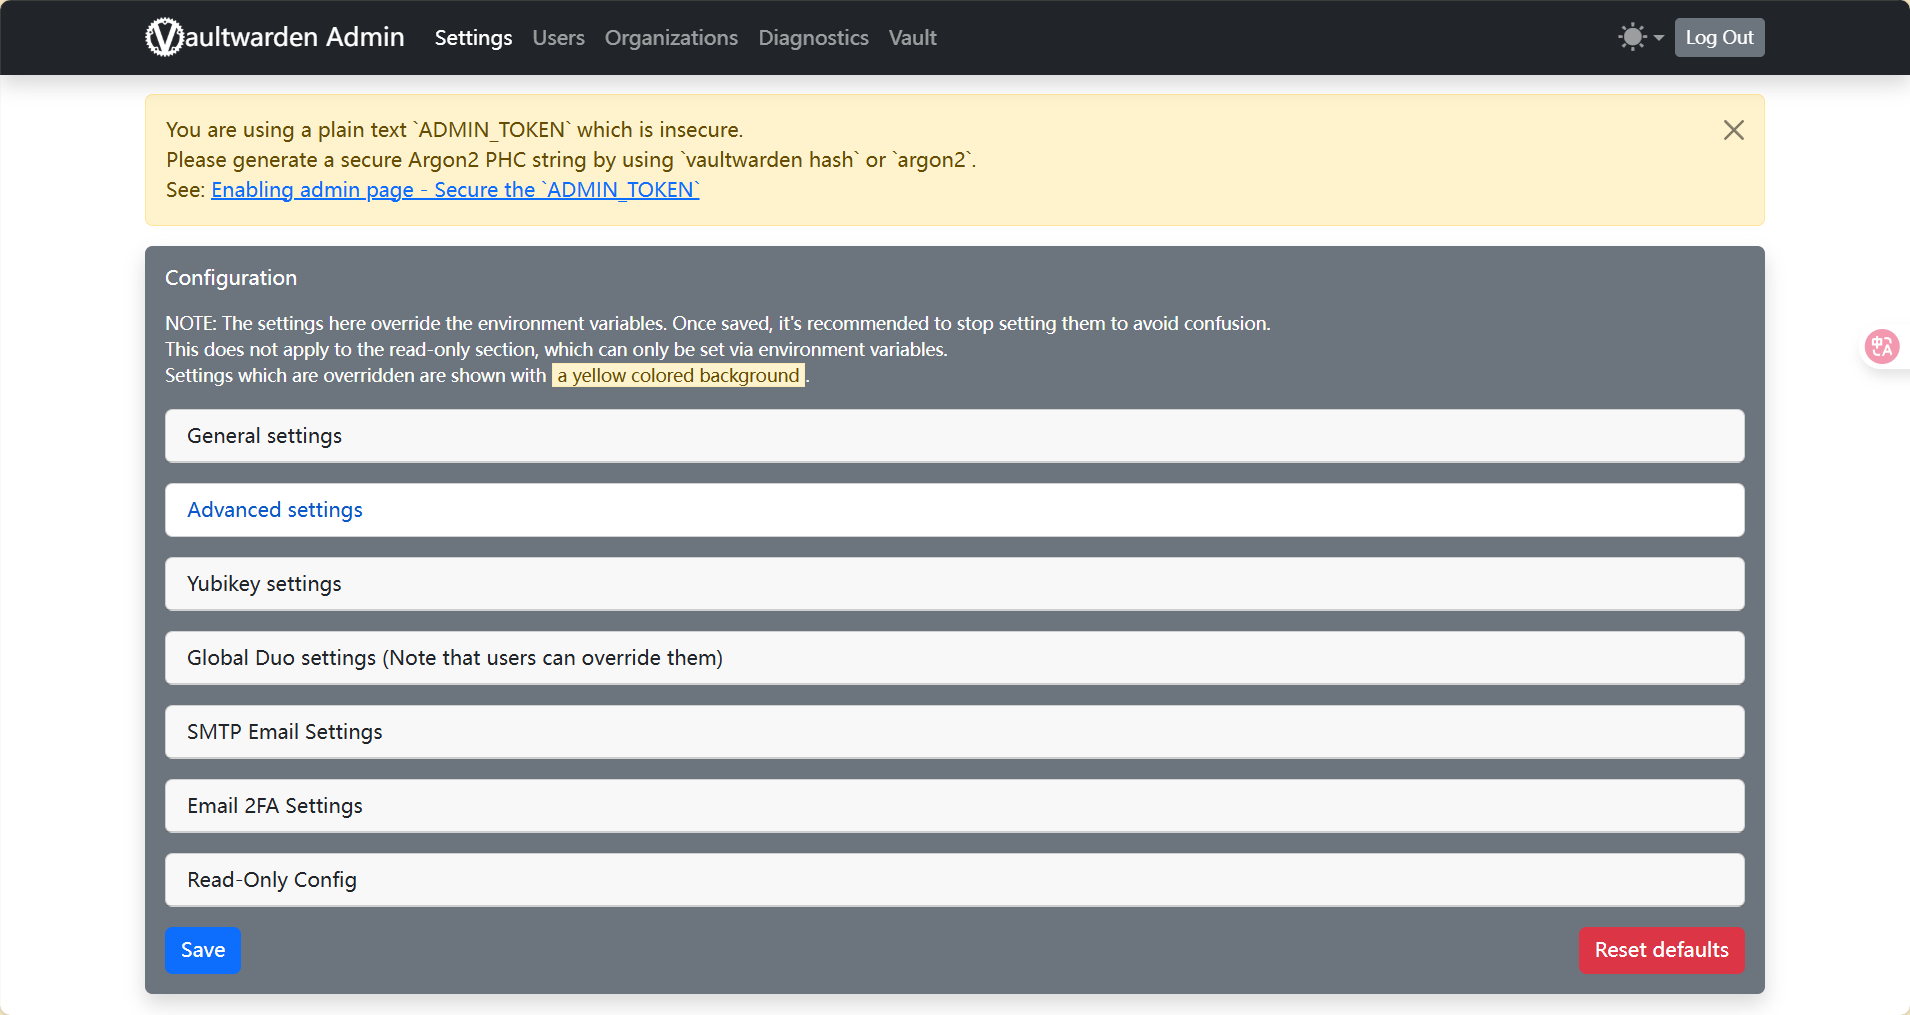This screenshot has width=1910, height=1015.
Task: Click the floating translate icon at right edge
Action: point(1882,347)
